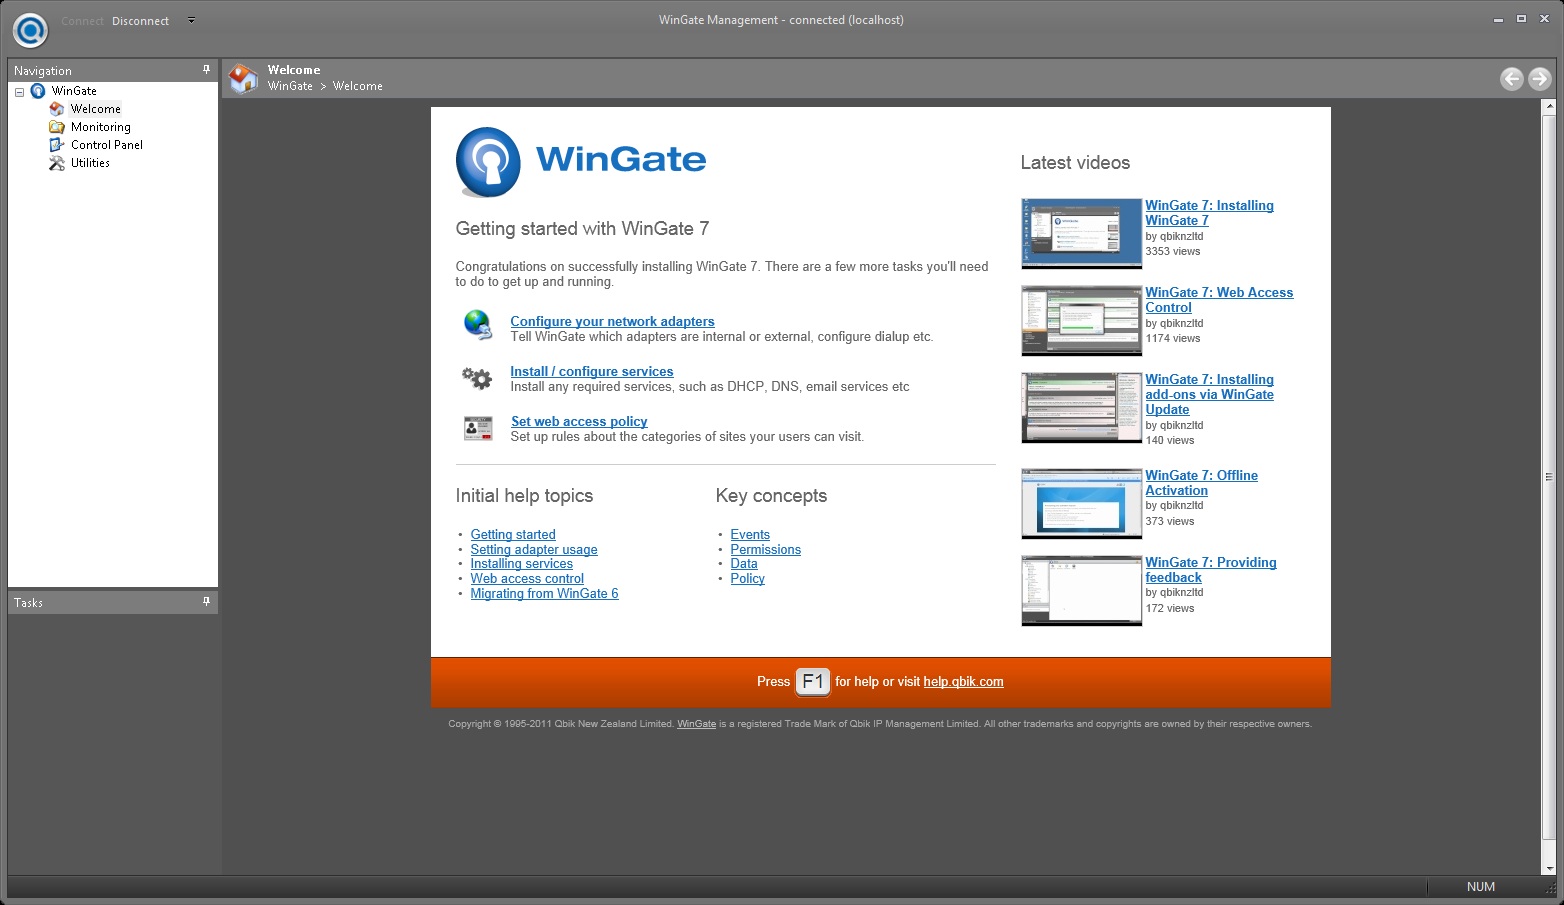Viewport: 1564px width, 905px height.
Task: Click the vertical scrollbar down arrow
Action: click(1550, 869)
